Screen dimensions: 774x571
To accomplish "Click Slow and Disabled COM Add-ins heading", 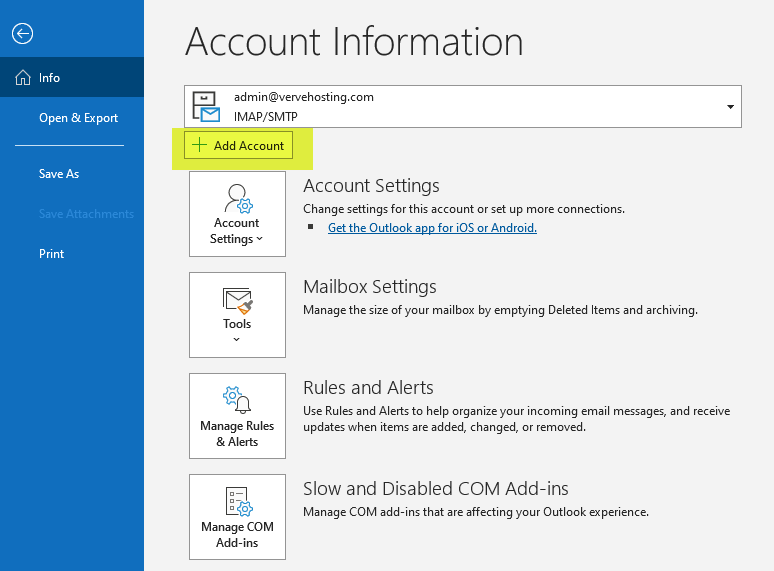I will (436, 489).
